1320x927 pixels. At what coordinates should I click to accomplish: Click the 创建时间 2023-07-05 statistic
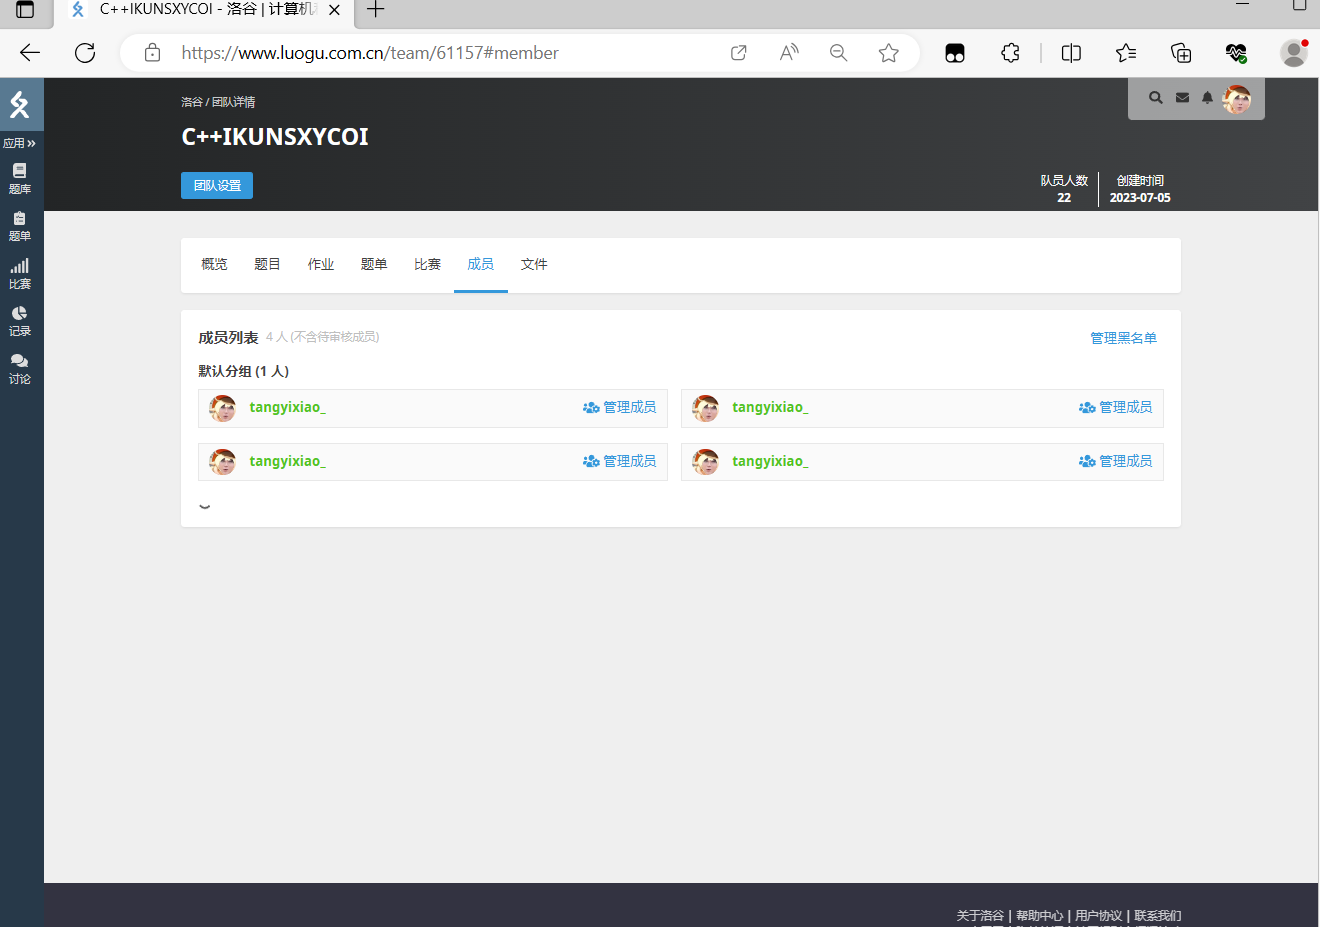(x=1140, y=189)
